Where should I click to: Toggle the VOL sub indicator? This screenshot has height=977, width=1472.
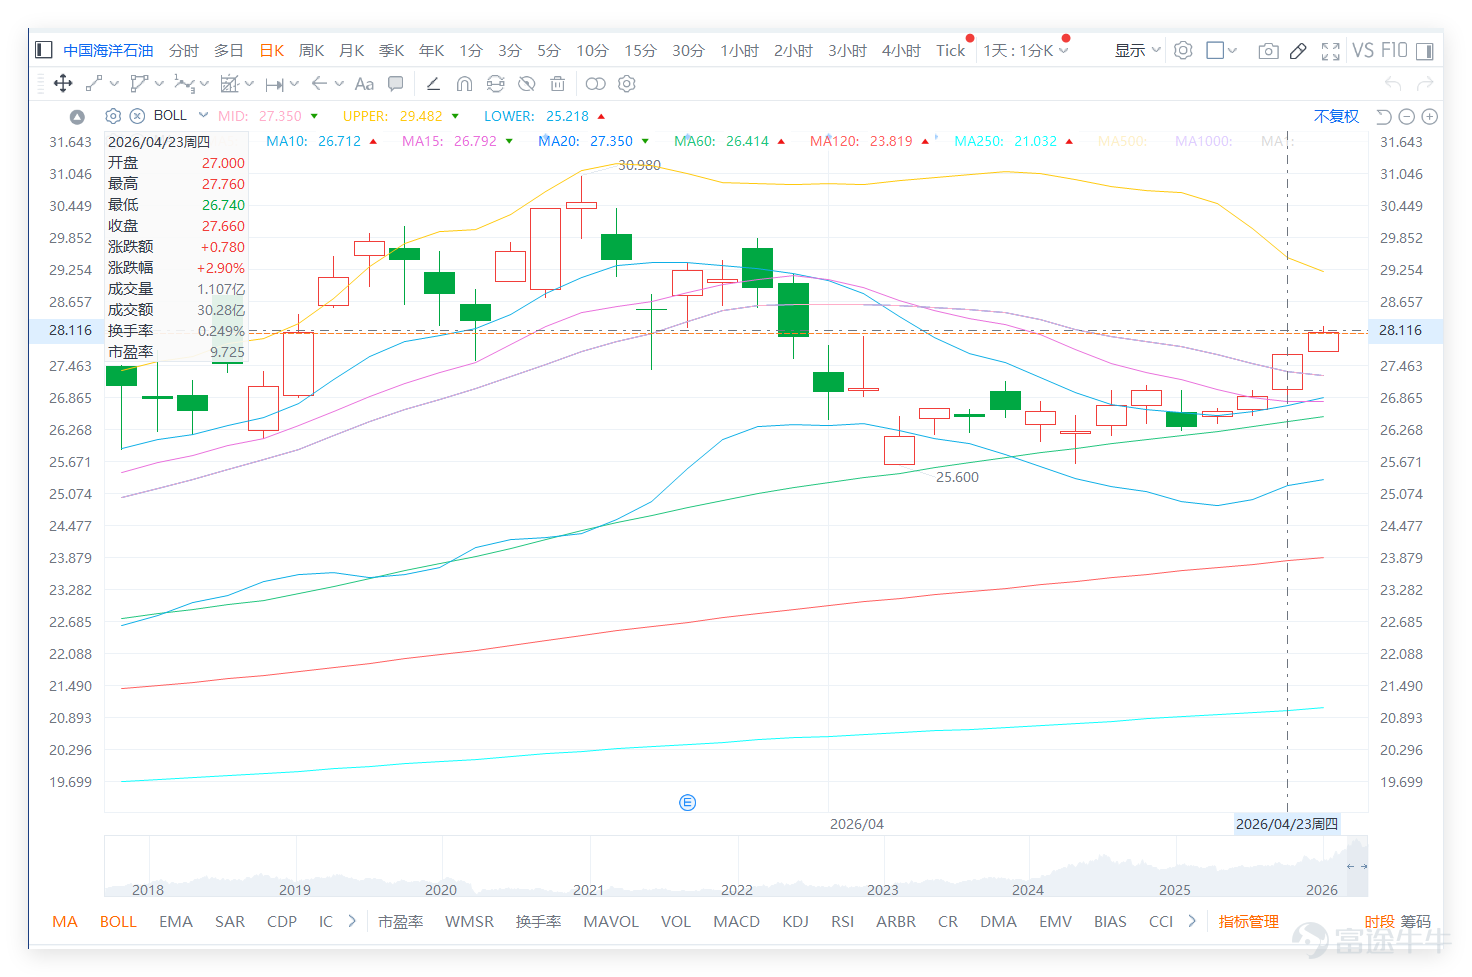676,921
